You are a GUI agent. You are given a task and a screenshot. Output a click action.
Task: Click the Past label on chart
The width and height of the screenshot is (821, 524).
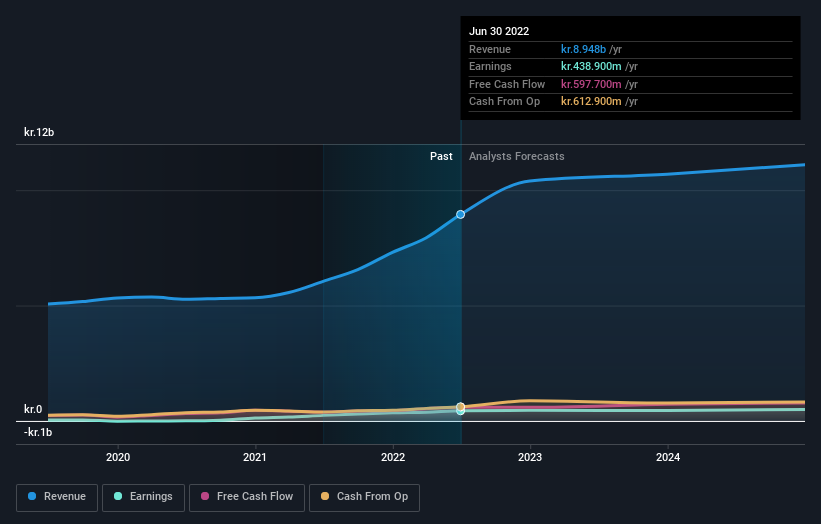click(x=441, y=157)
